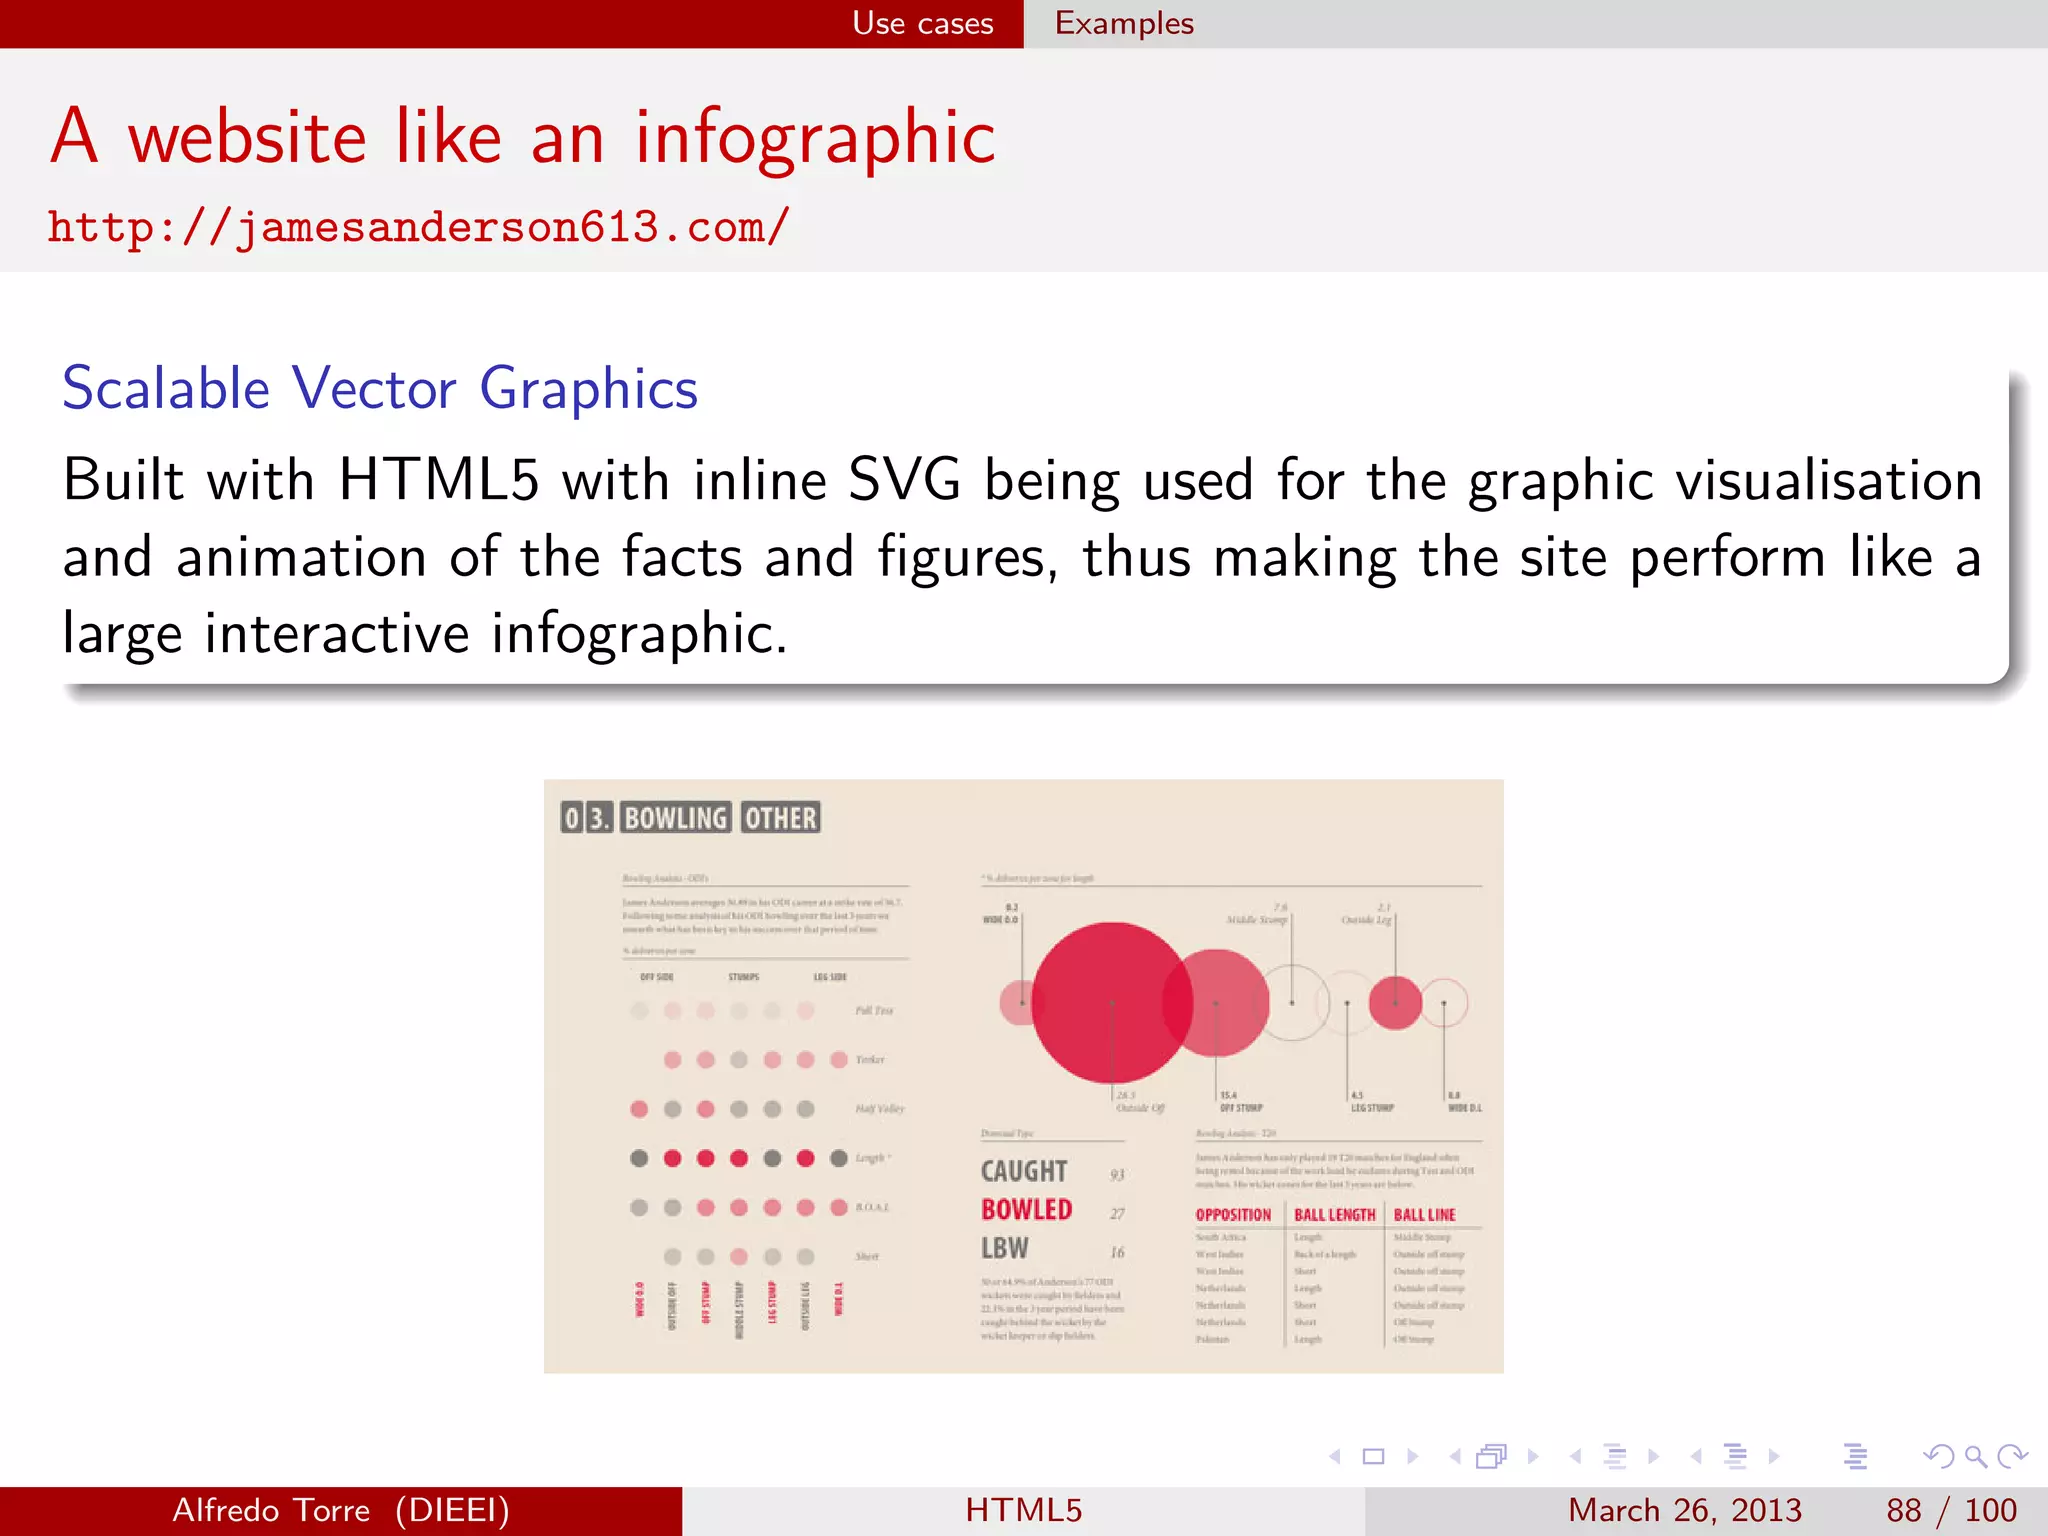Open the Use cases section tab
This screenshot has height=1536, width=2048.
pyautogui.click(x=922, y=23)
